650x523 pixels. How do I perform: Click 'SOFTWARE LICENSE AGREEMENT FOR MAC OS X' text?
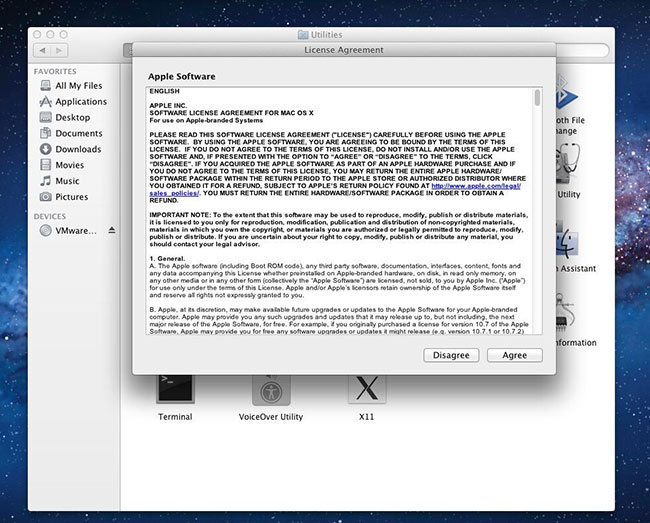(x=231, y=113)
